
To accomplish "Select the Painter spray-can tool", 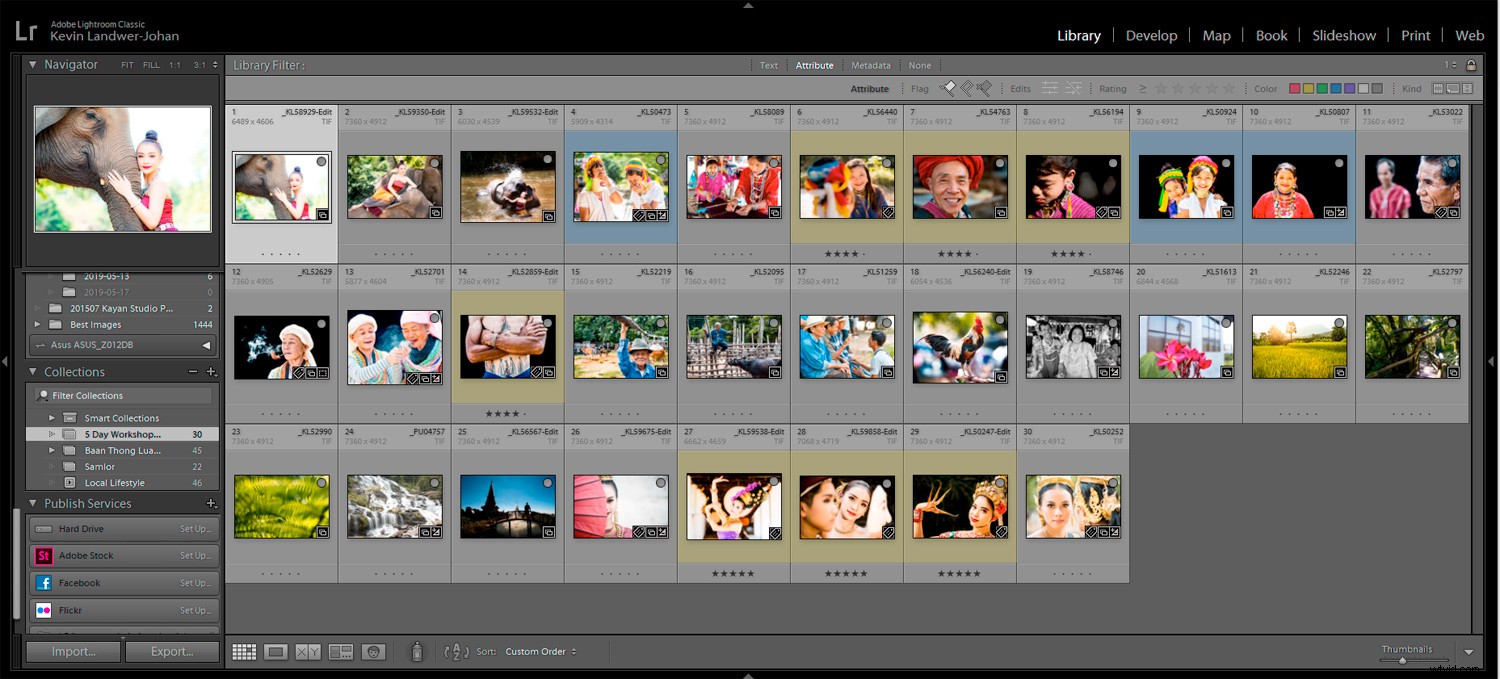I will [x=417, y=651].
